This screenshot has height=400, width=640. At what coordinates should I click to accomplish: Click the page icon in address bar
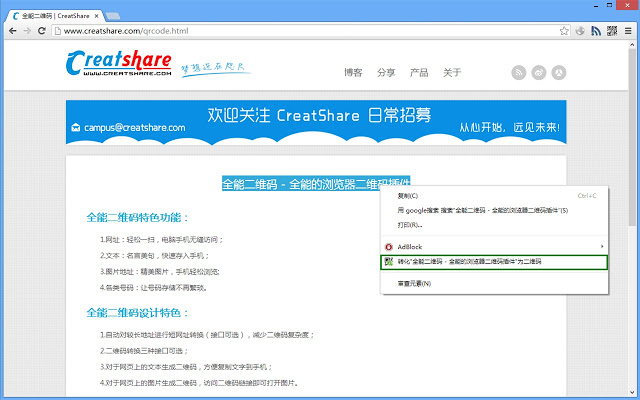(x=58, y=31)
